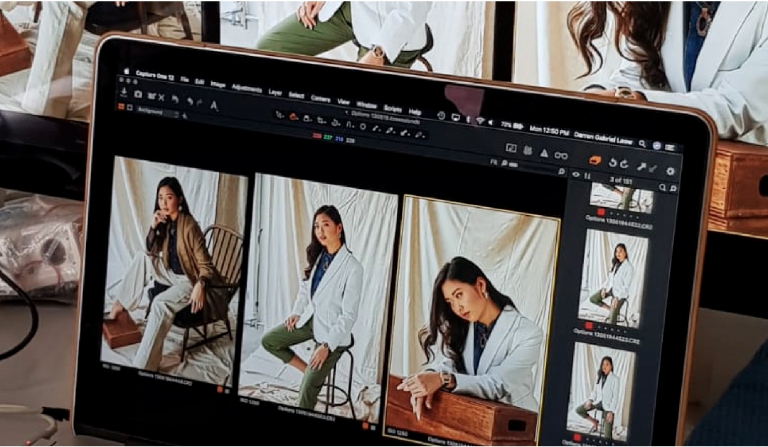
Task: Choose the Select pointer cursor tool
Action: [279, 114]
